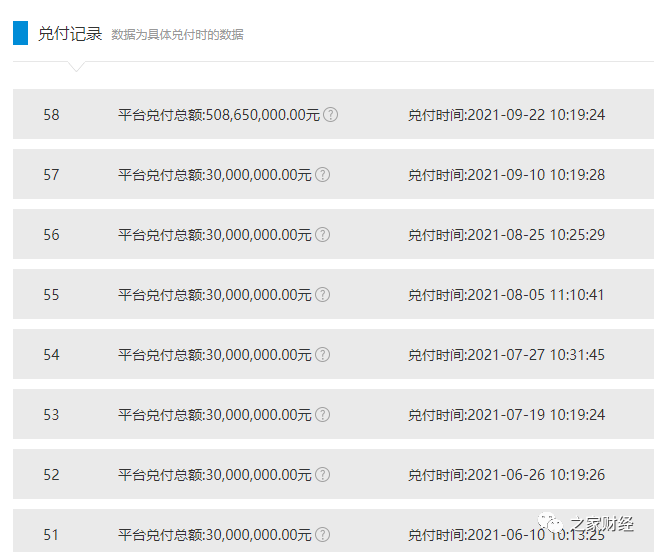Click subtitle 数据为具体兑付时的数据

pos(177,35)
